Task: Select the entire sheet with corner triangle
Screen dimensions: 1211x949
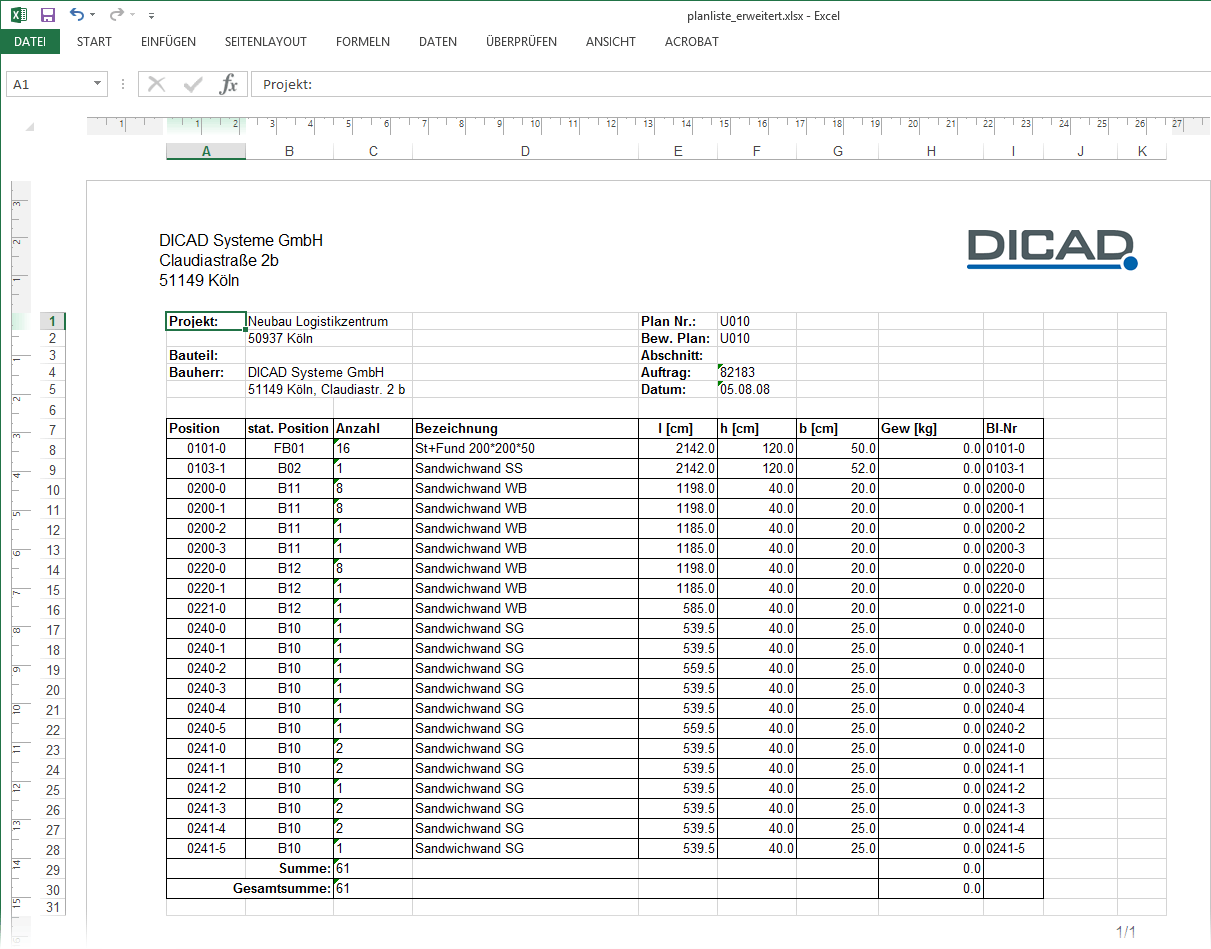Action: (29, 126)
